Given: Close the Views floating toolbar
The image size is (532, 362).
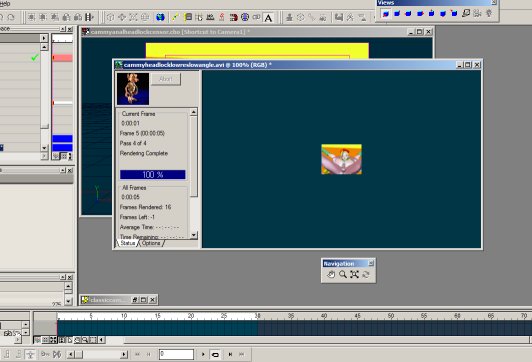Looking at the screenshot, I should 494,3.
